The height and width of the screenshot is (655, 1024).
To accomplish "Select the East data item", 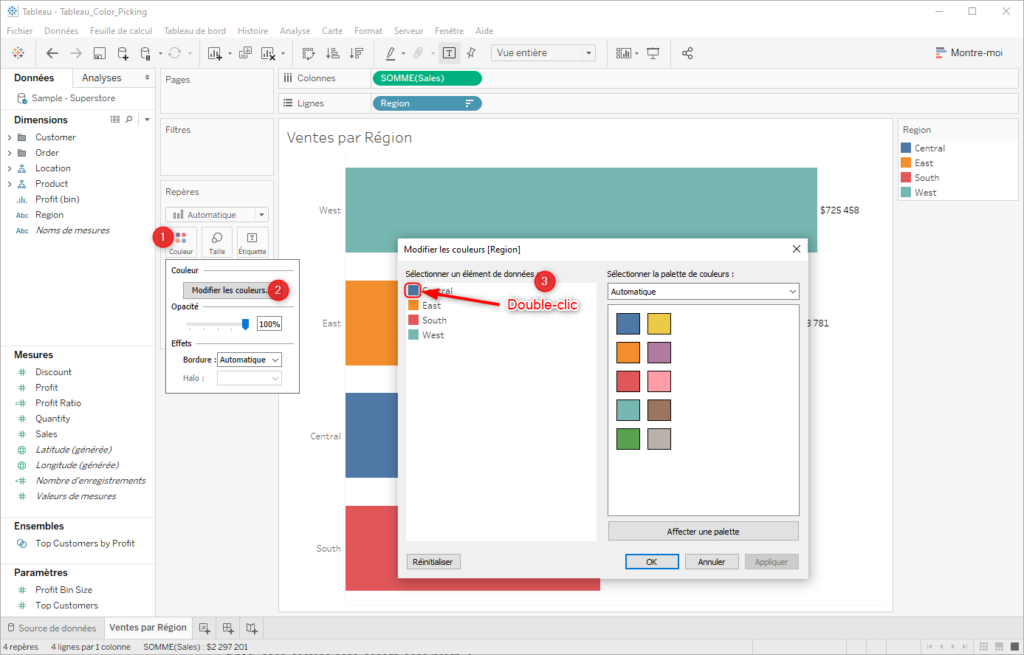I will click(x=431, y=306).
